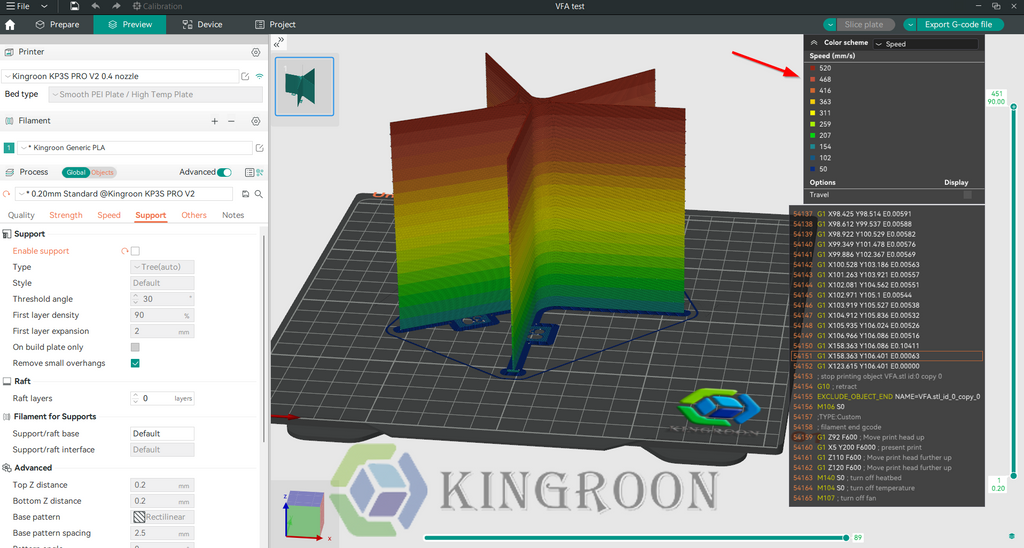Click the vertical layer slider top handle
This screenshot has height=548, width=1024.
click(x=1014, y=106)
